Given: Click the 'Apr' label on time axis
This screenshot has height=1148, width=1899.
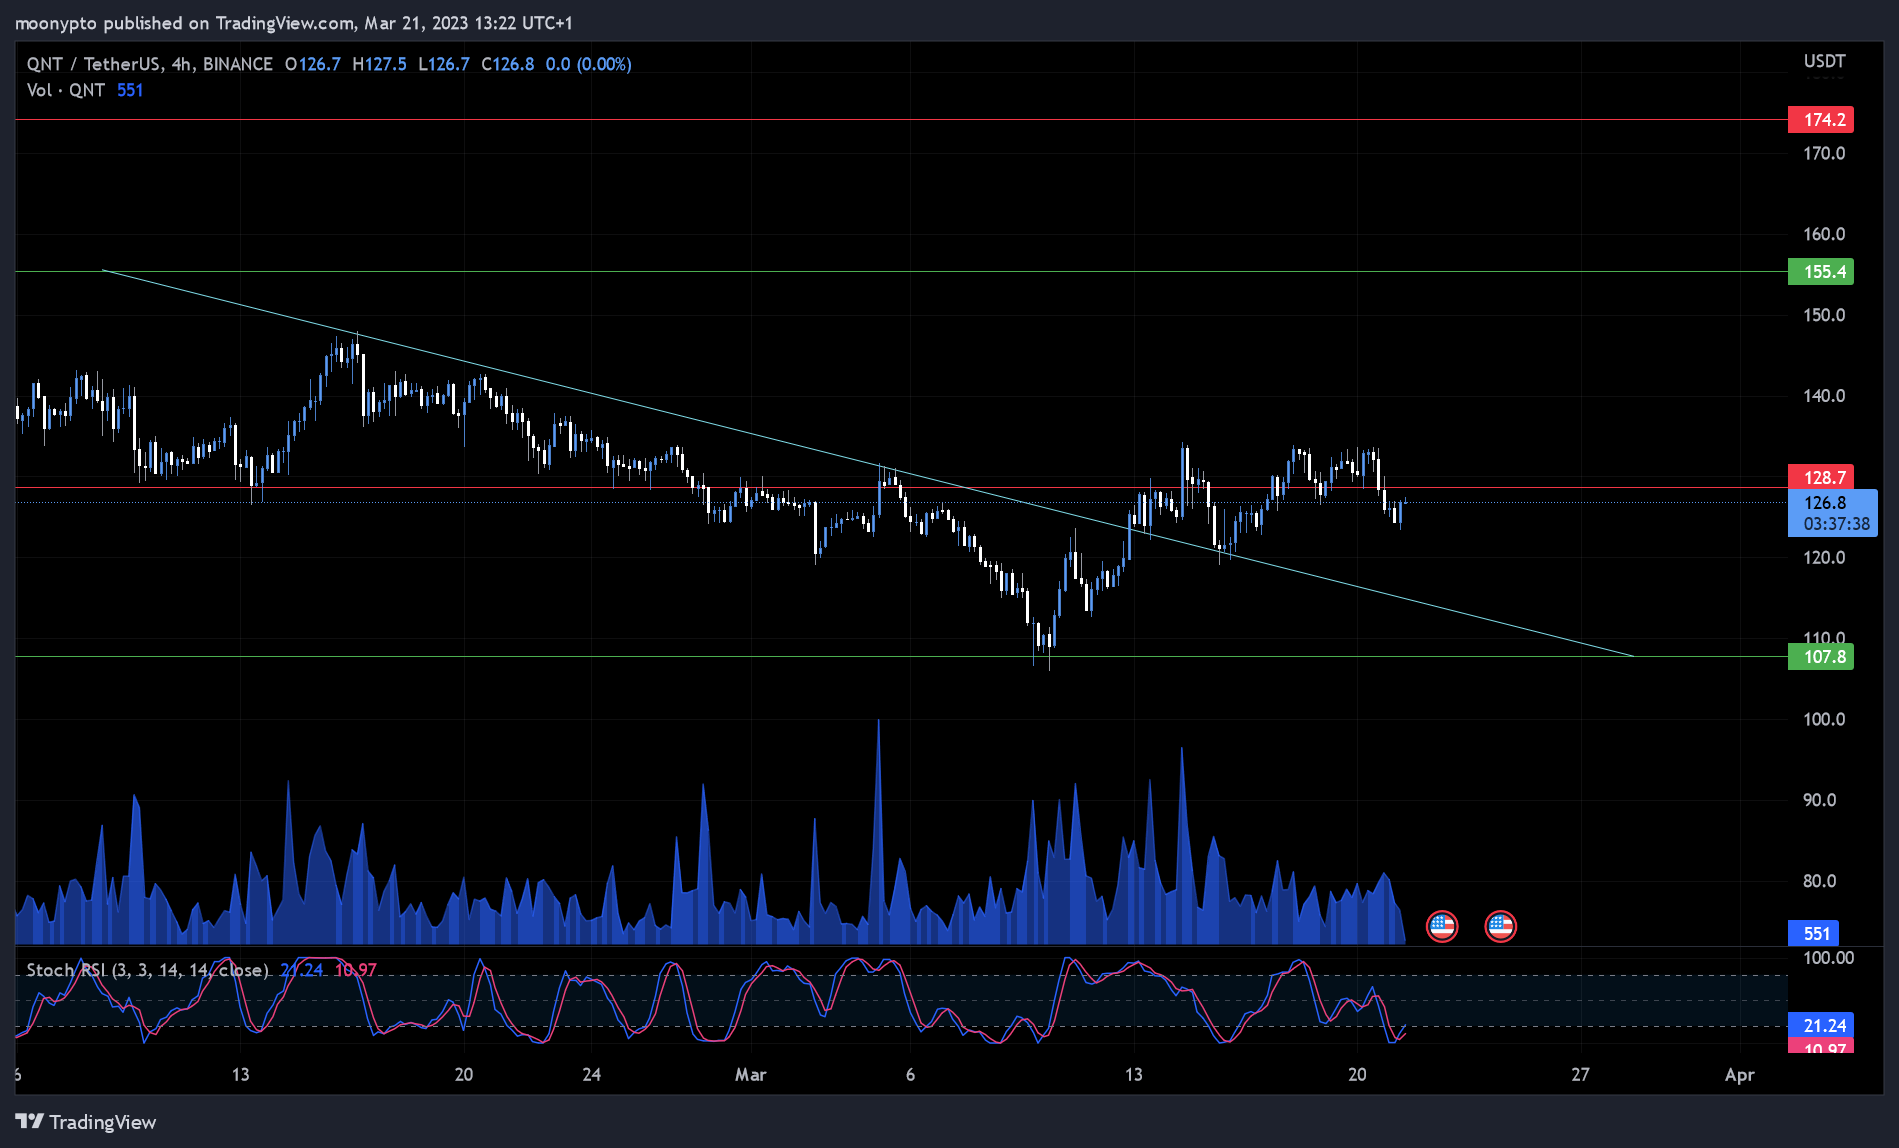Looking at the screenshot, I should 1740,1075.
